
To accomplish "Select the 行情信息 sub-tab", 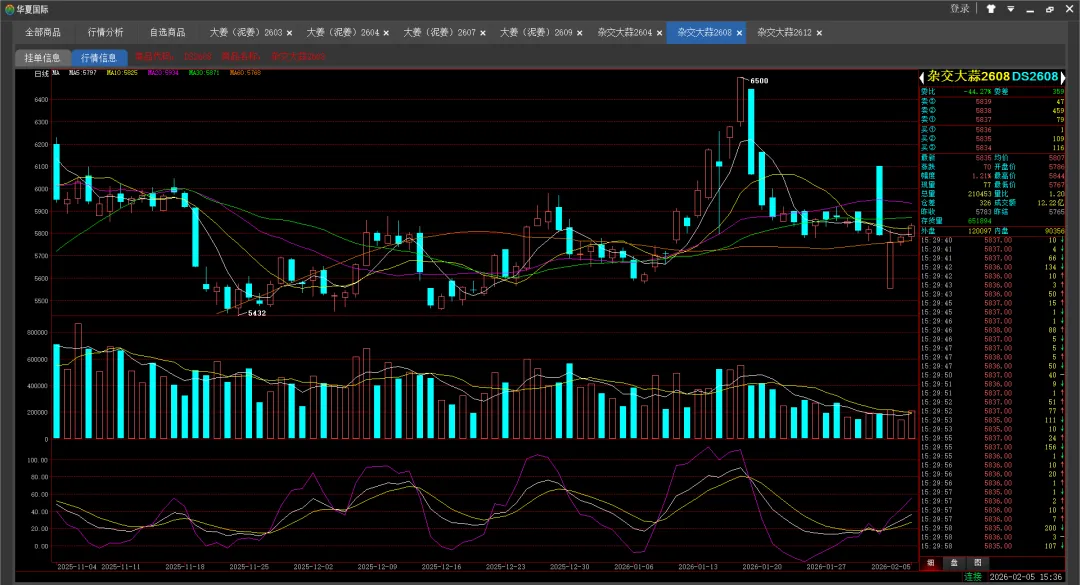I will [99, 58].
